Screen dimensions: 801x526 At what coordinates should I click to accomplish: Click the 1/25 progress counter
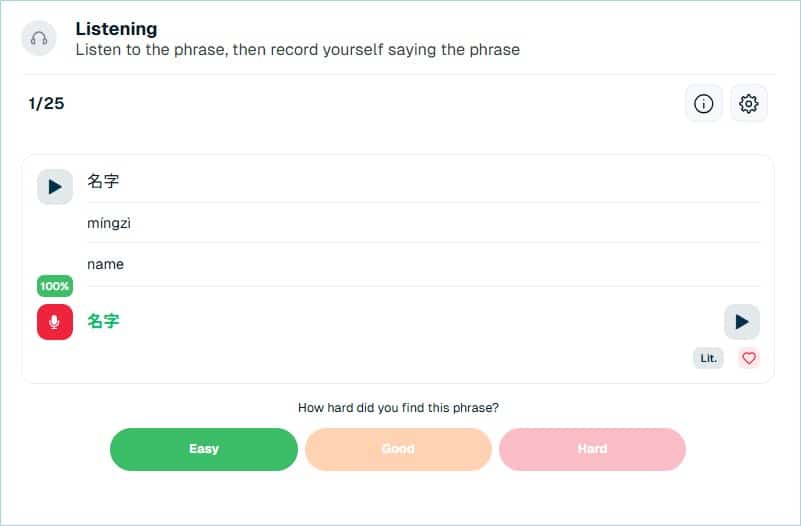[x=46, y=103]
